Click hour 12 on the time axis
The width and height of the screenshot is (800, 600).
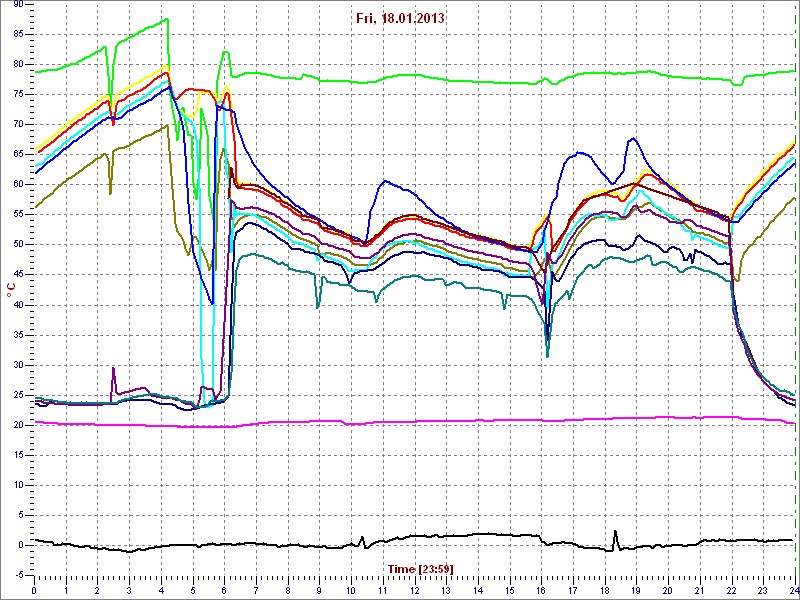coord(414,590)
